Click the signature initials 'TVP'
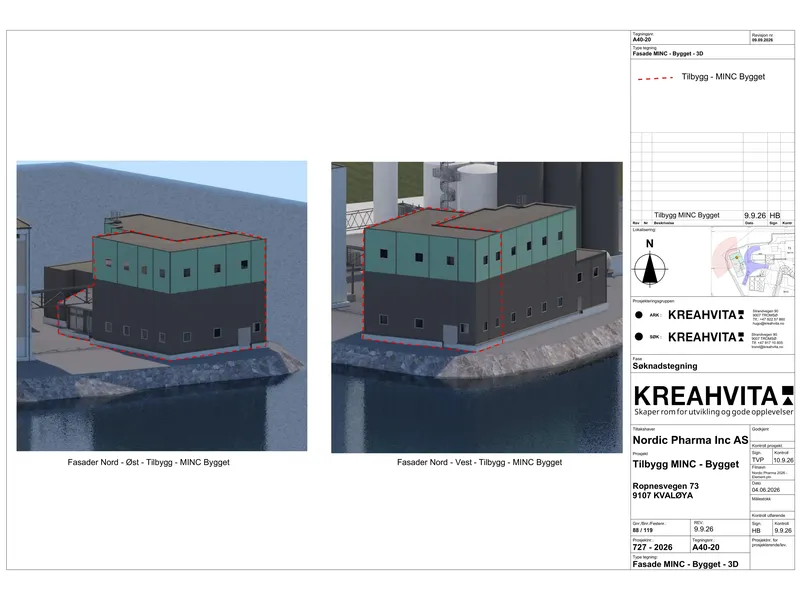Viewport: 800px width, 600px height. tap(758, 460)
